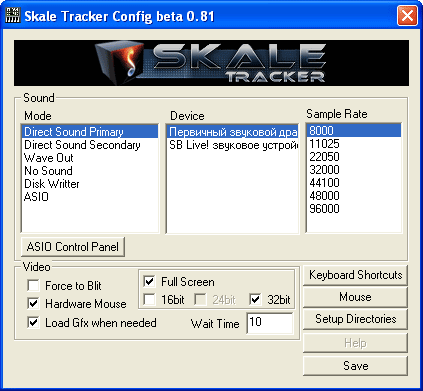Click the Skale Tracker title bar icon
This screenshot has width=423, height=391.
12,15
